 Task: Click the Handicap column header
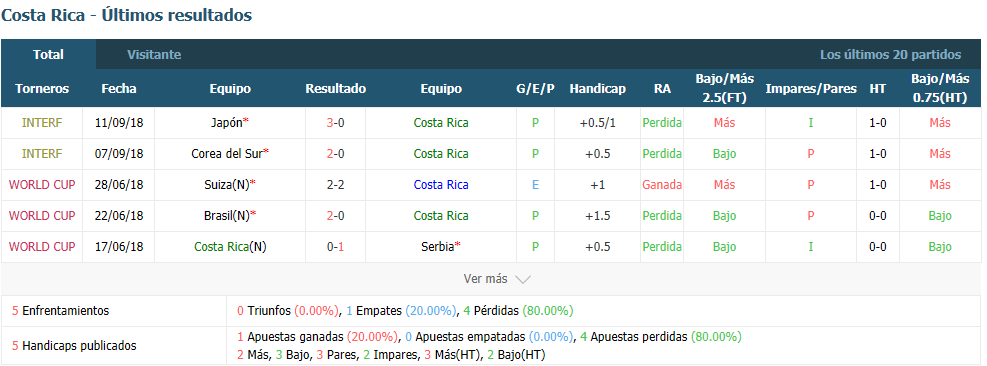tap(597, 89)
